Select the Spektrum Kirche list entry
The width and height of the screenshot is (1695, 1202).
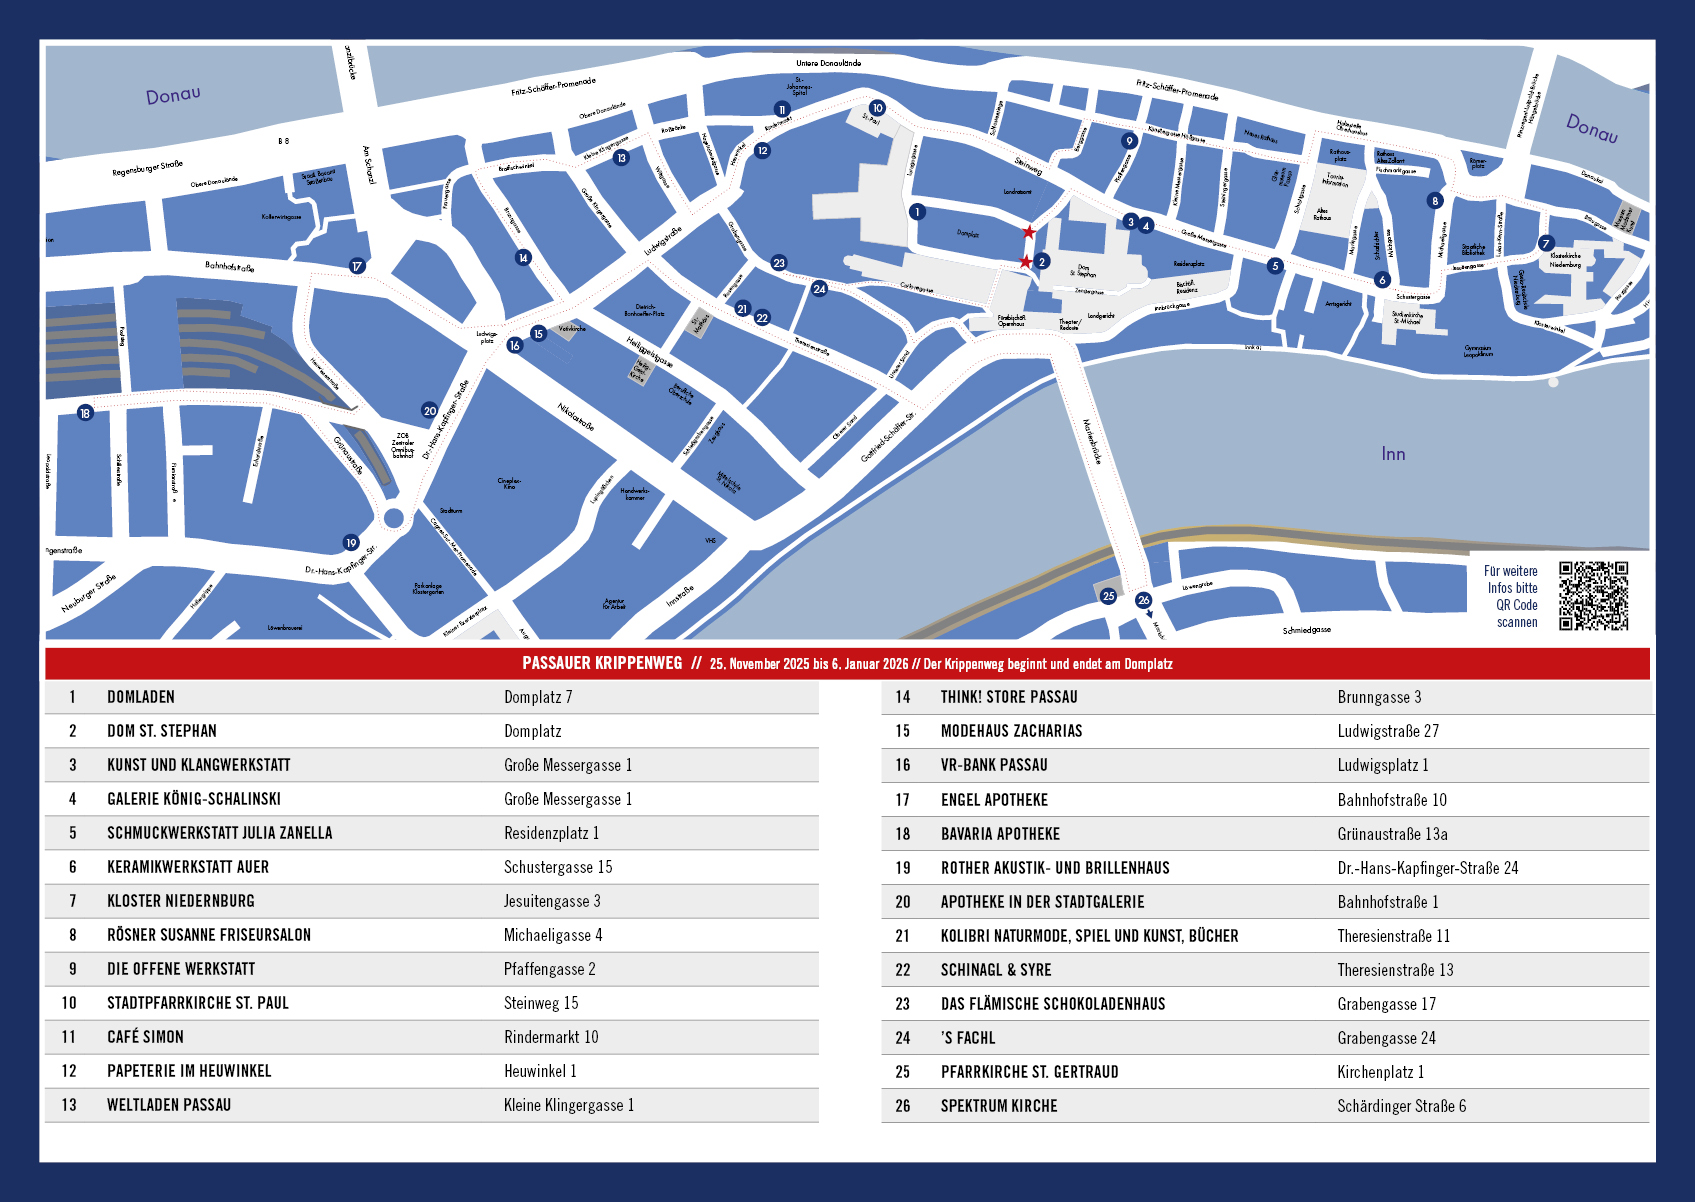click(998, 1106)
